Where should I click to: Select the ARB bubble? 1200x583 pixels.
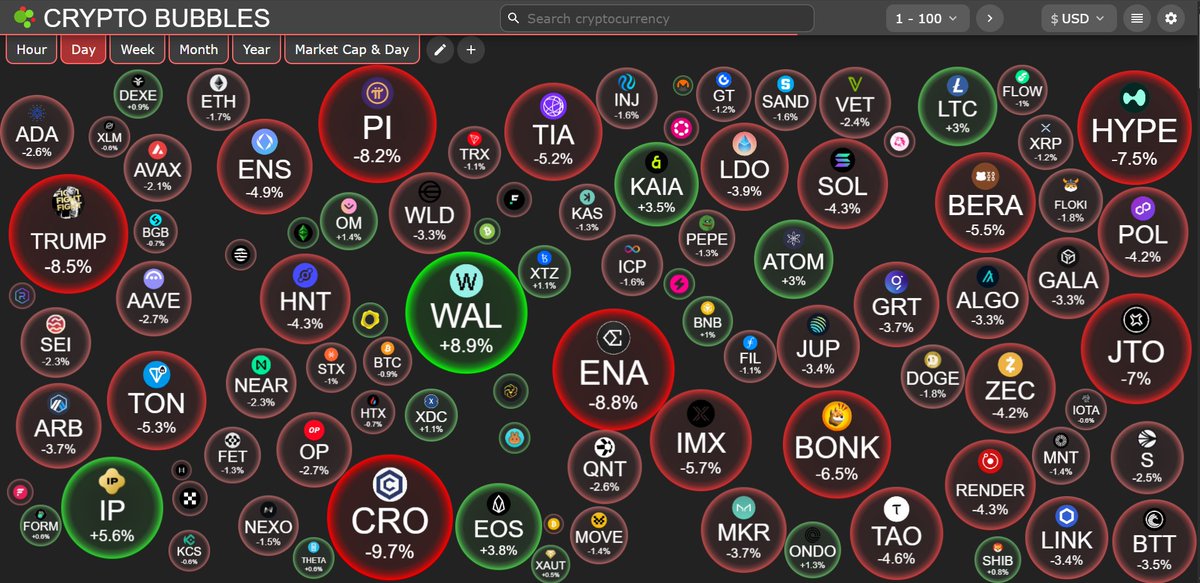click(x=59, y=424)
